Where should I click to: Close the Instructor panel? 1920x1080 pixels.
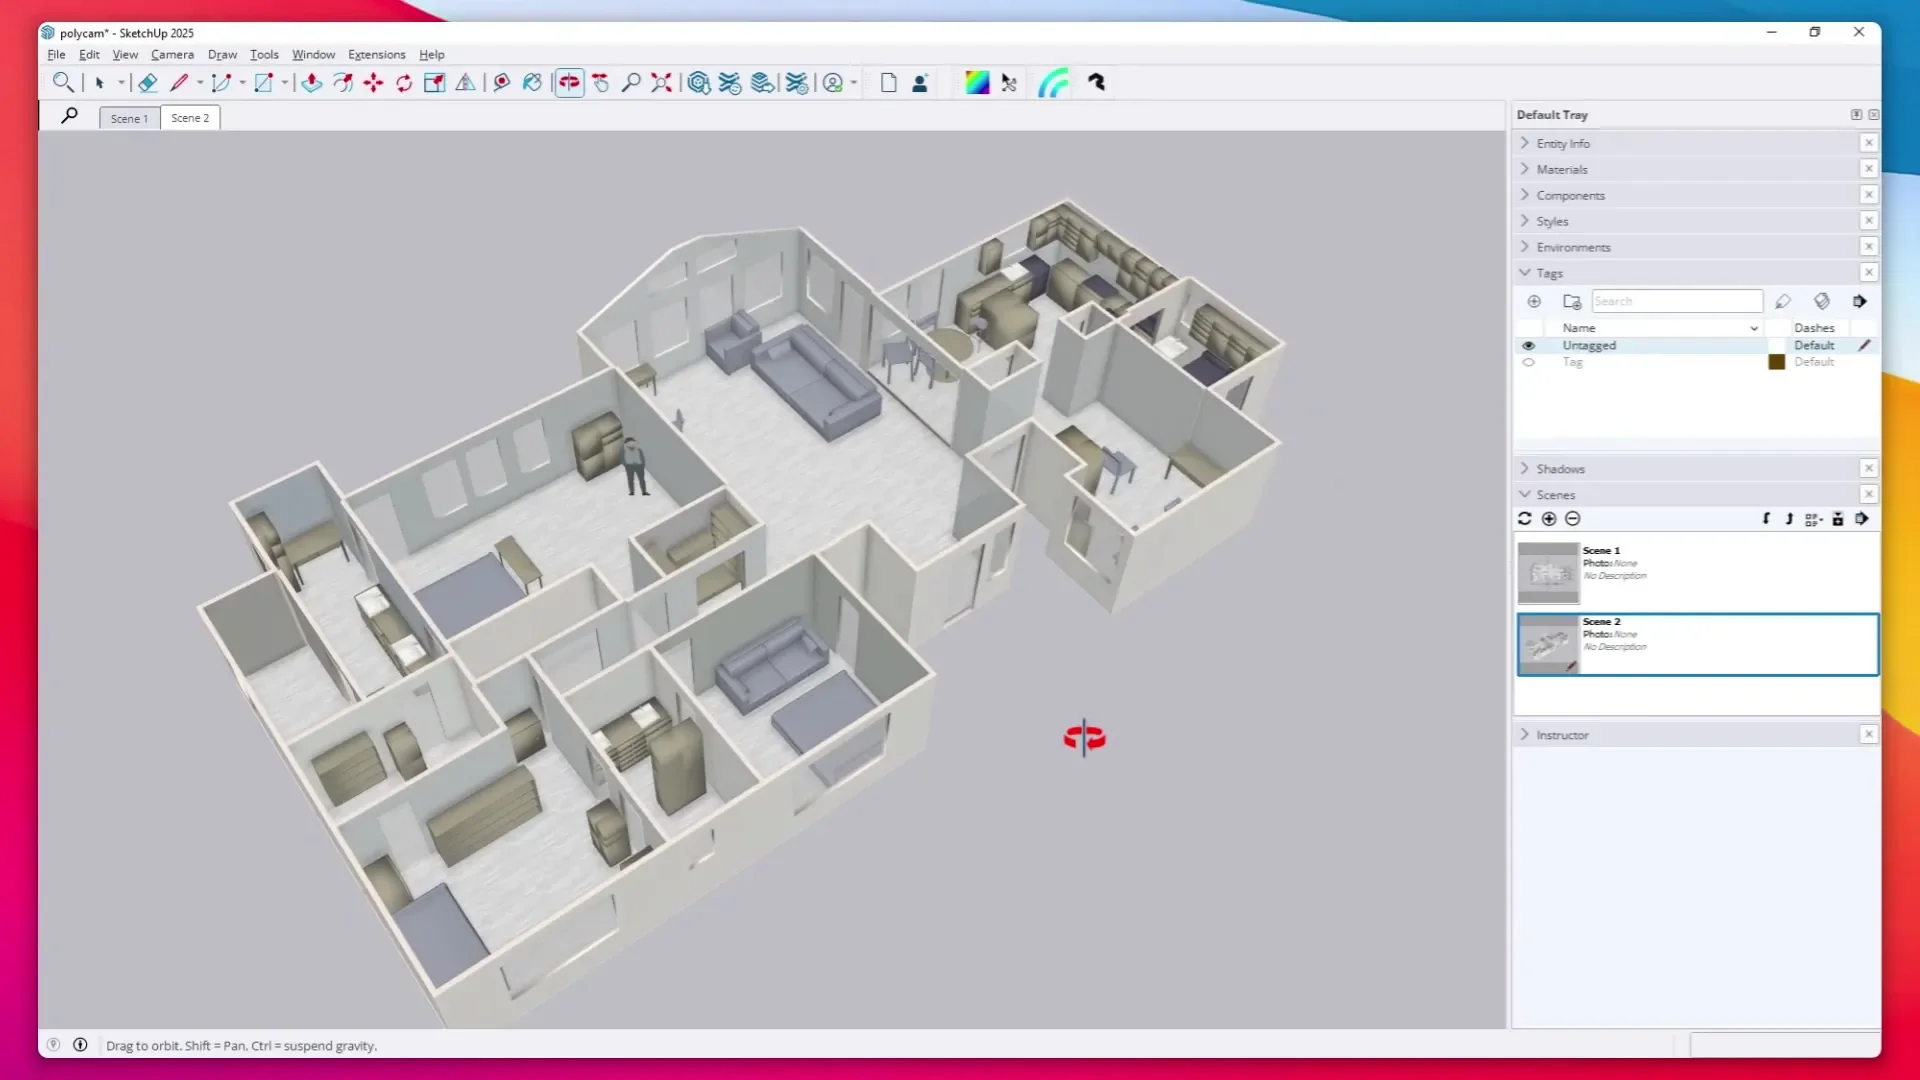pyautogui.click(x=1870, y=734)
